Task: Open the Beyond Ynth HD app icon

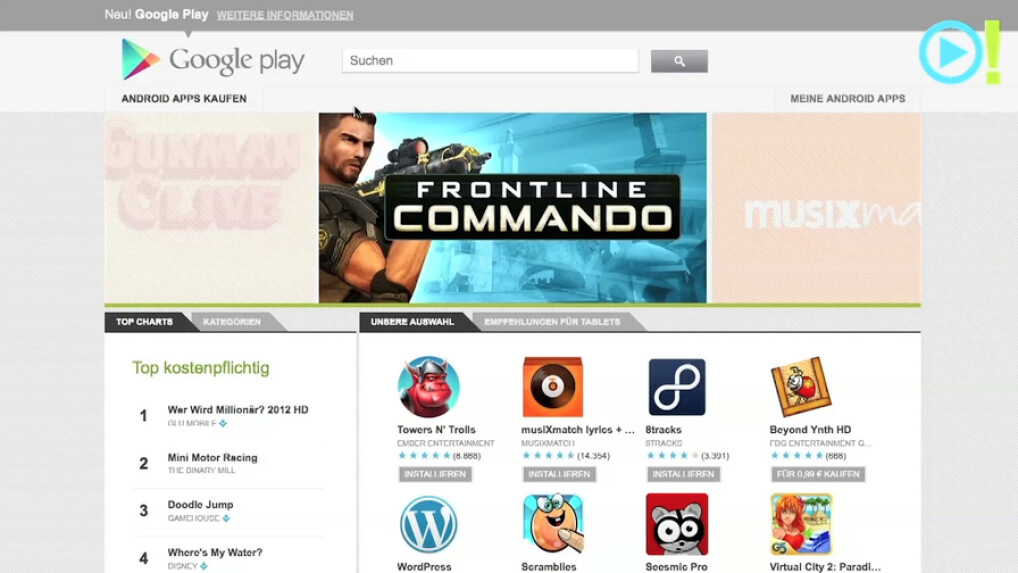Action: click(801, 387)
